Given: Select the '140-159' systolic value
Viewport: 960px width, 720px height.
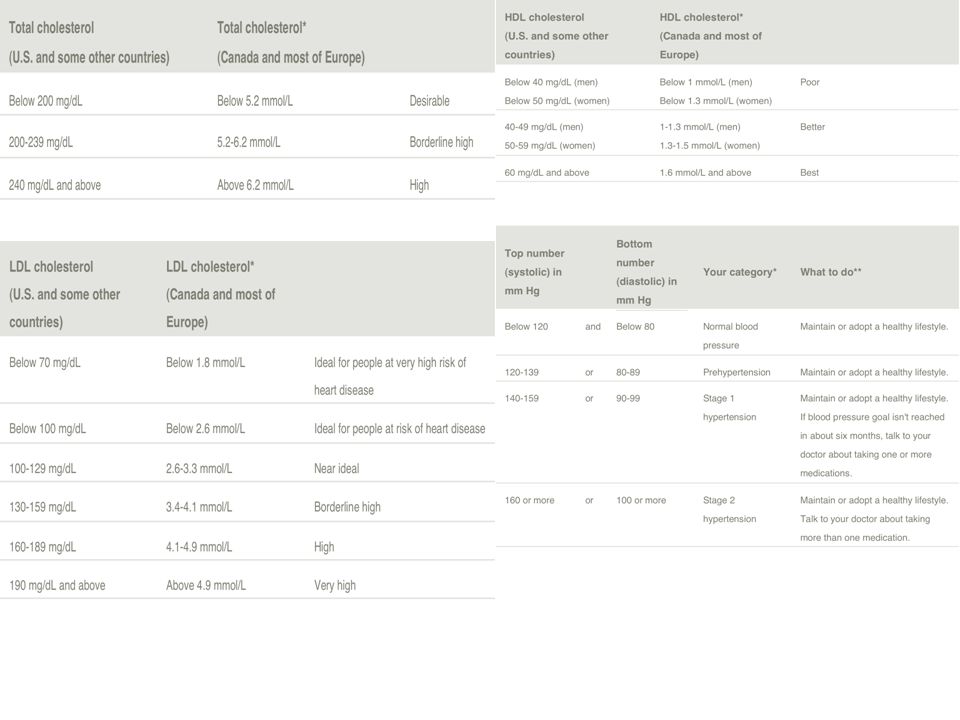Looking at the screenshot, I should [x=522, y=399].
